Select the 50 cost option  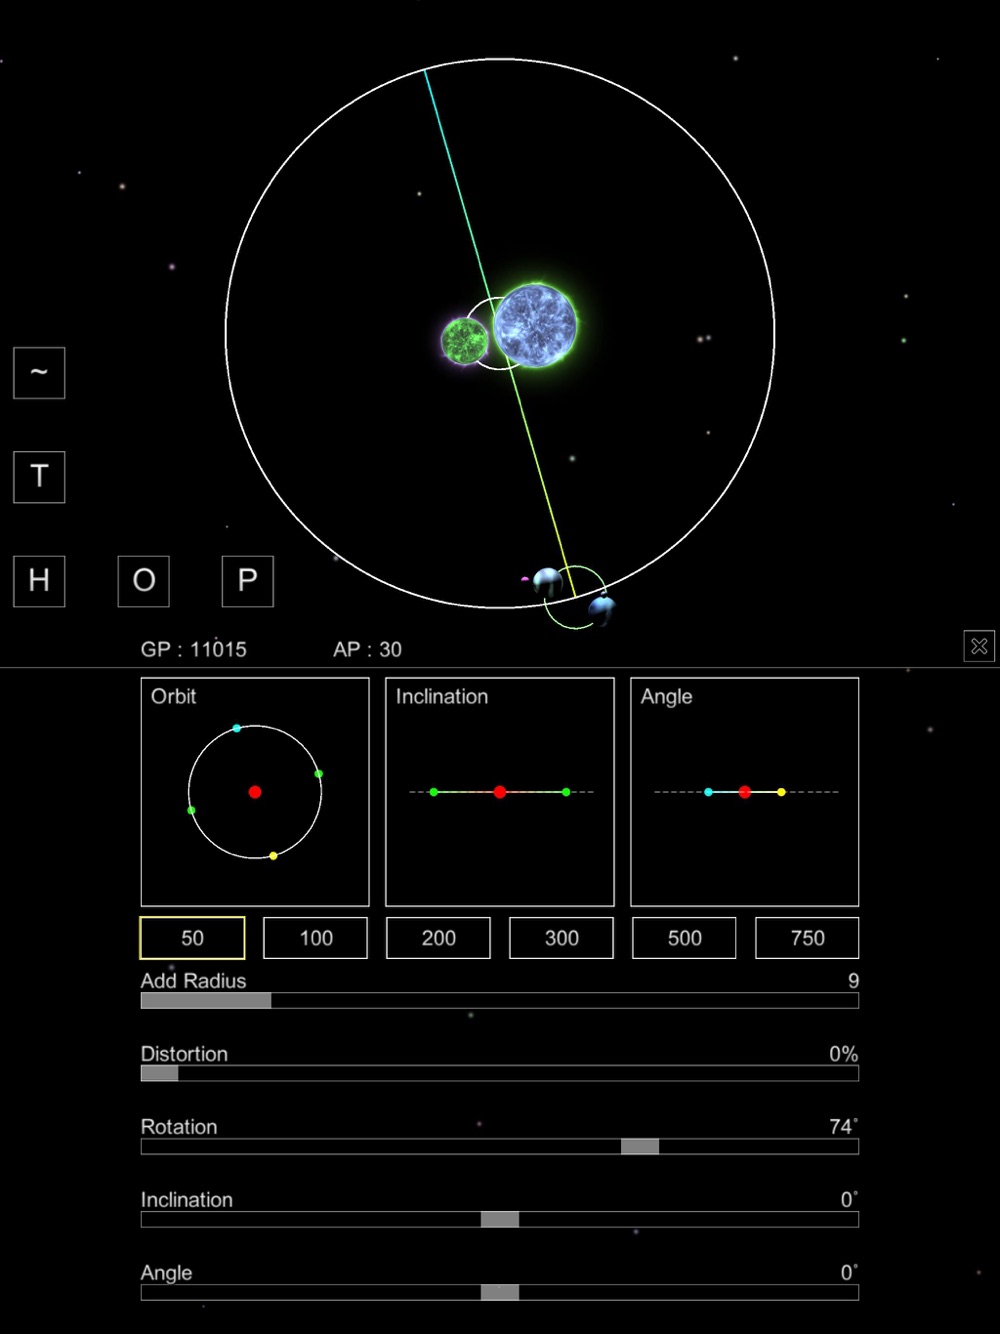pos(192,938)
